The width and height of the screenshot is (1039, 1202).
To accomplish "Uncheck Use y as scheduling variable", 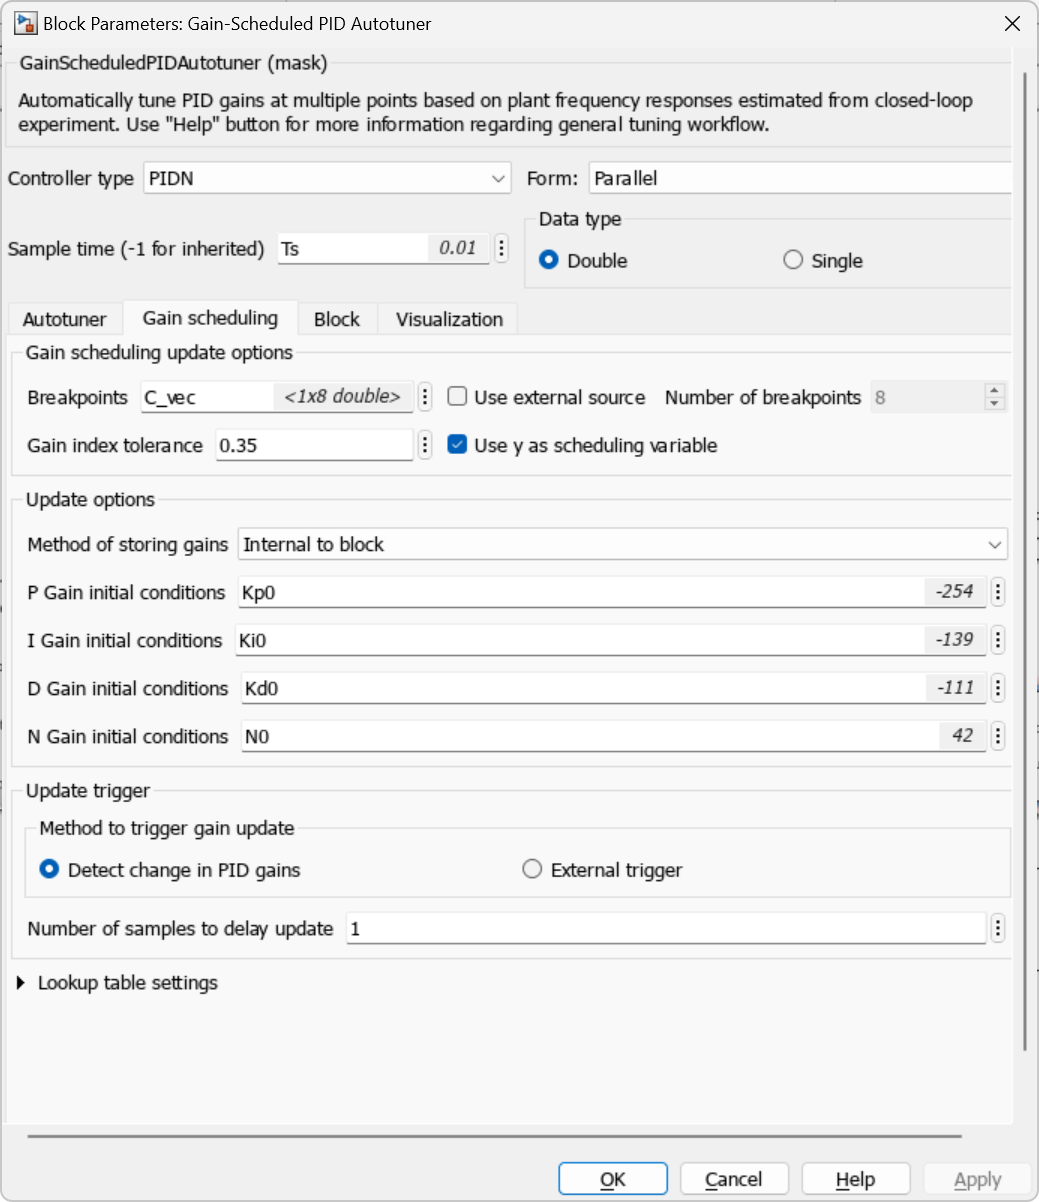I will [x=458, y=445].
